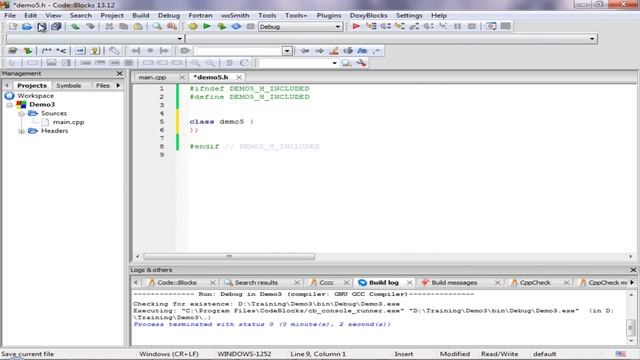The height and width of the screenshot is (360, 640).
Task: Open the dropdown arrow beside the jump back arrow
Action: (x=287, y=51)
